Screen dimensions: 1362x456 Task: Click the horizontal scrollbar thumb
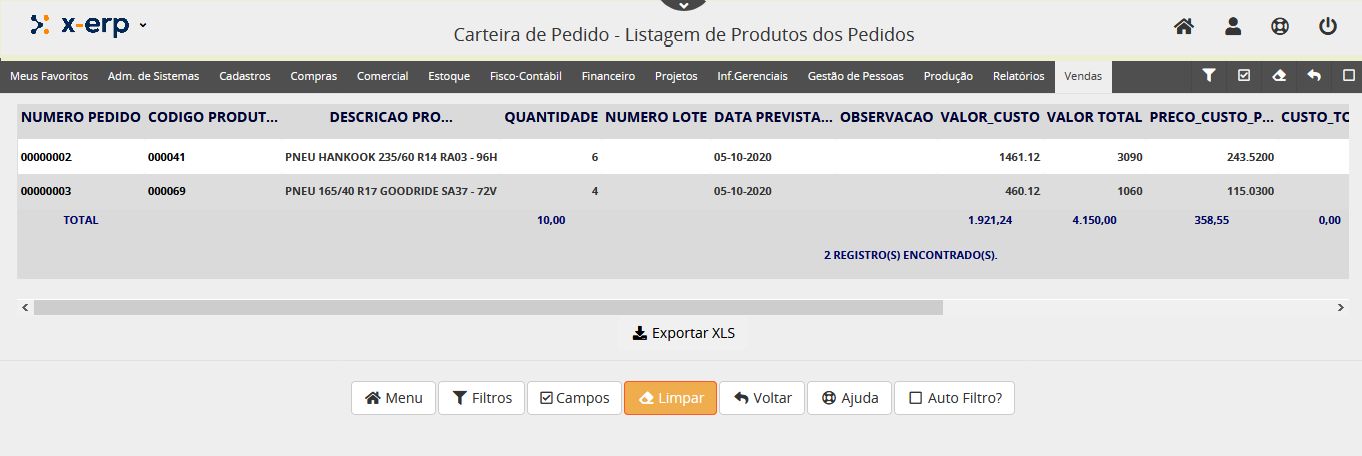tap(488, 308)
